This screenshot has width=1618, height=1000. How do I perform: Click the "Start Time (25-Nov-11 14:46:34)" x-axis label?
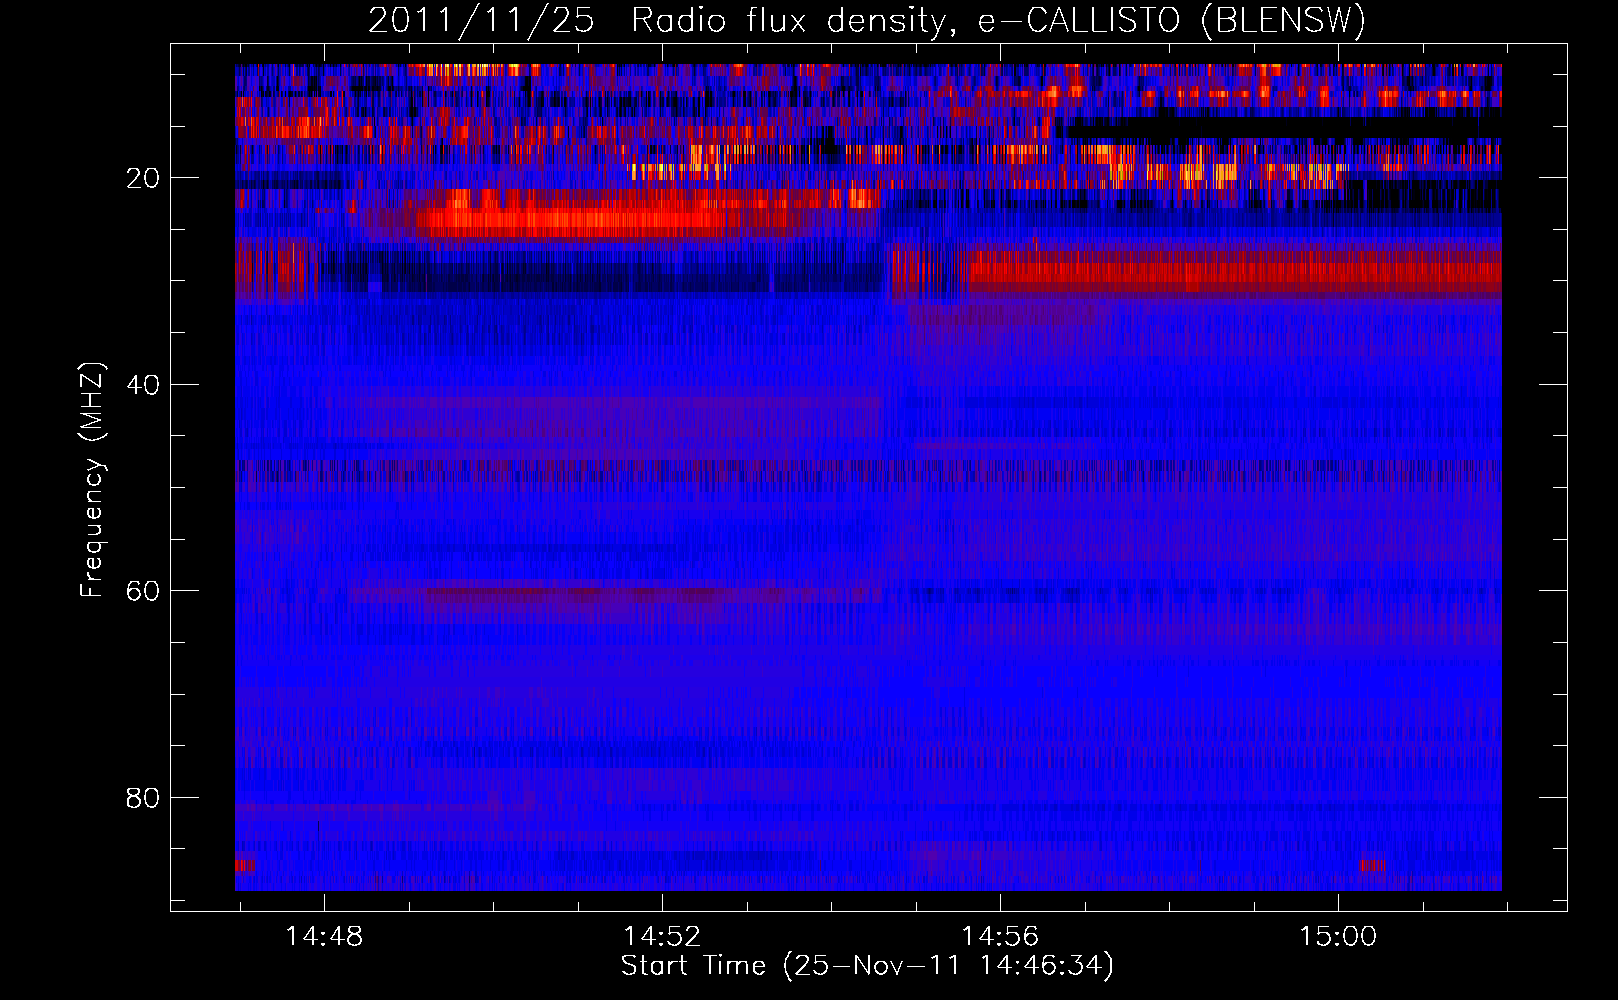867,966
